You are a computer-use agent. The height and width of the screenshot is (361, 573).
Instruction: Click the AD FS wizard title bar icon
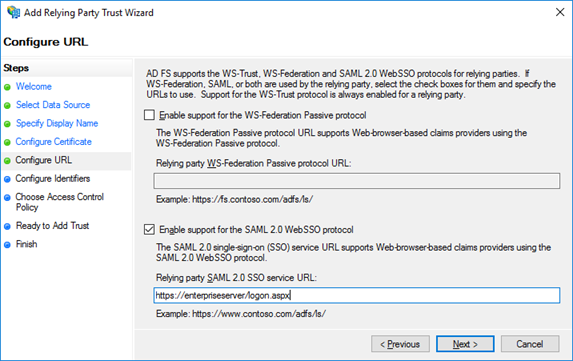click(14, 12)
